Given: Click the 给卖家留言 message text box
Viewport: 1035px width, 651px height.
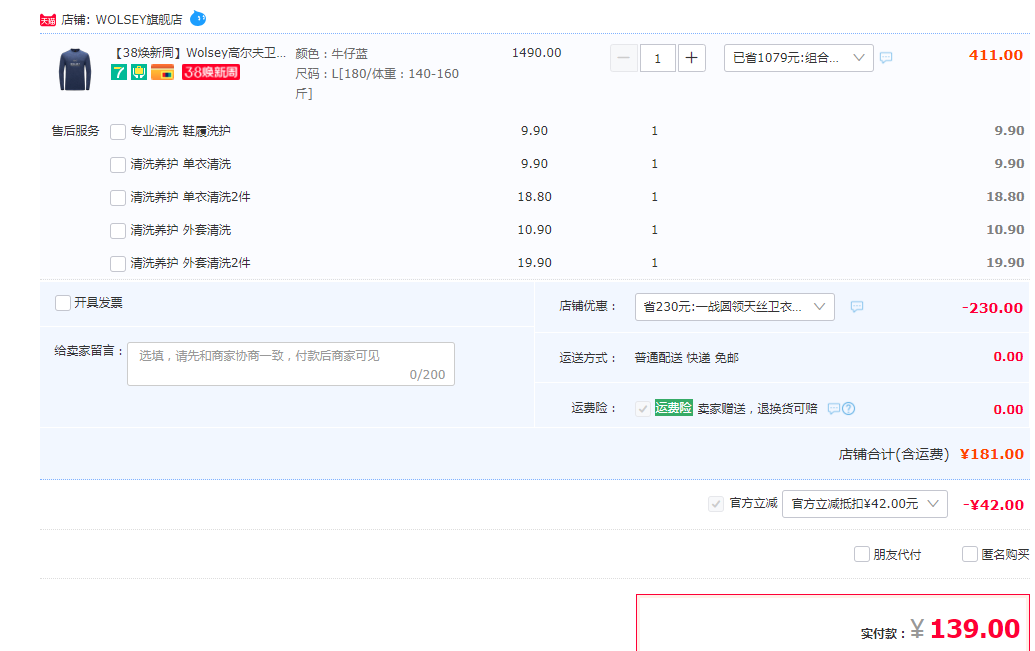Looking at the screenshot, I should click(x=291, y=364).
